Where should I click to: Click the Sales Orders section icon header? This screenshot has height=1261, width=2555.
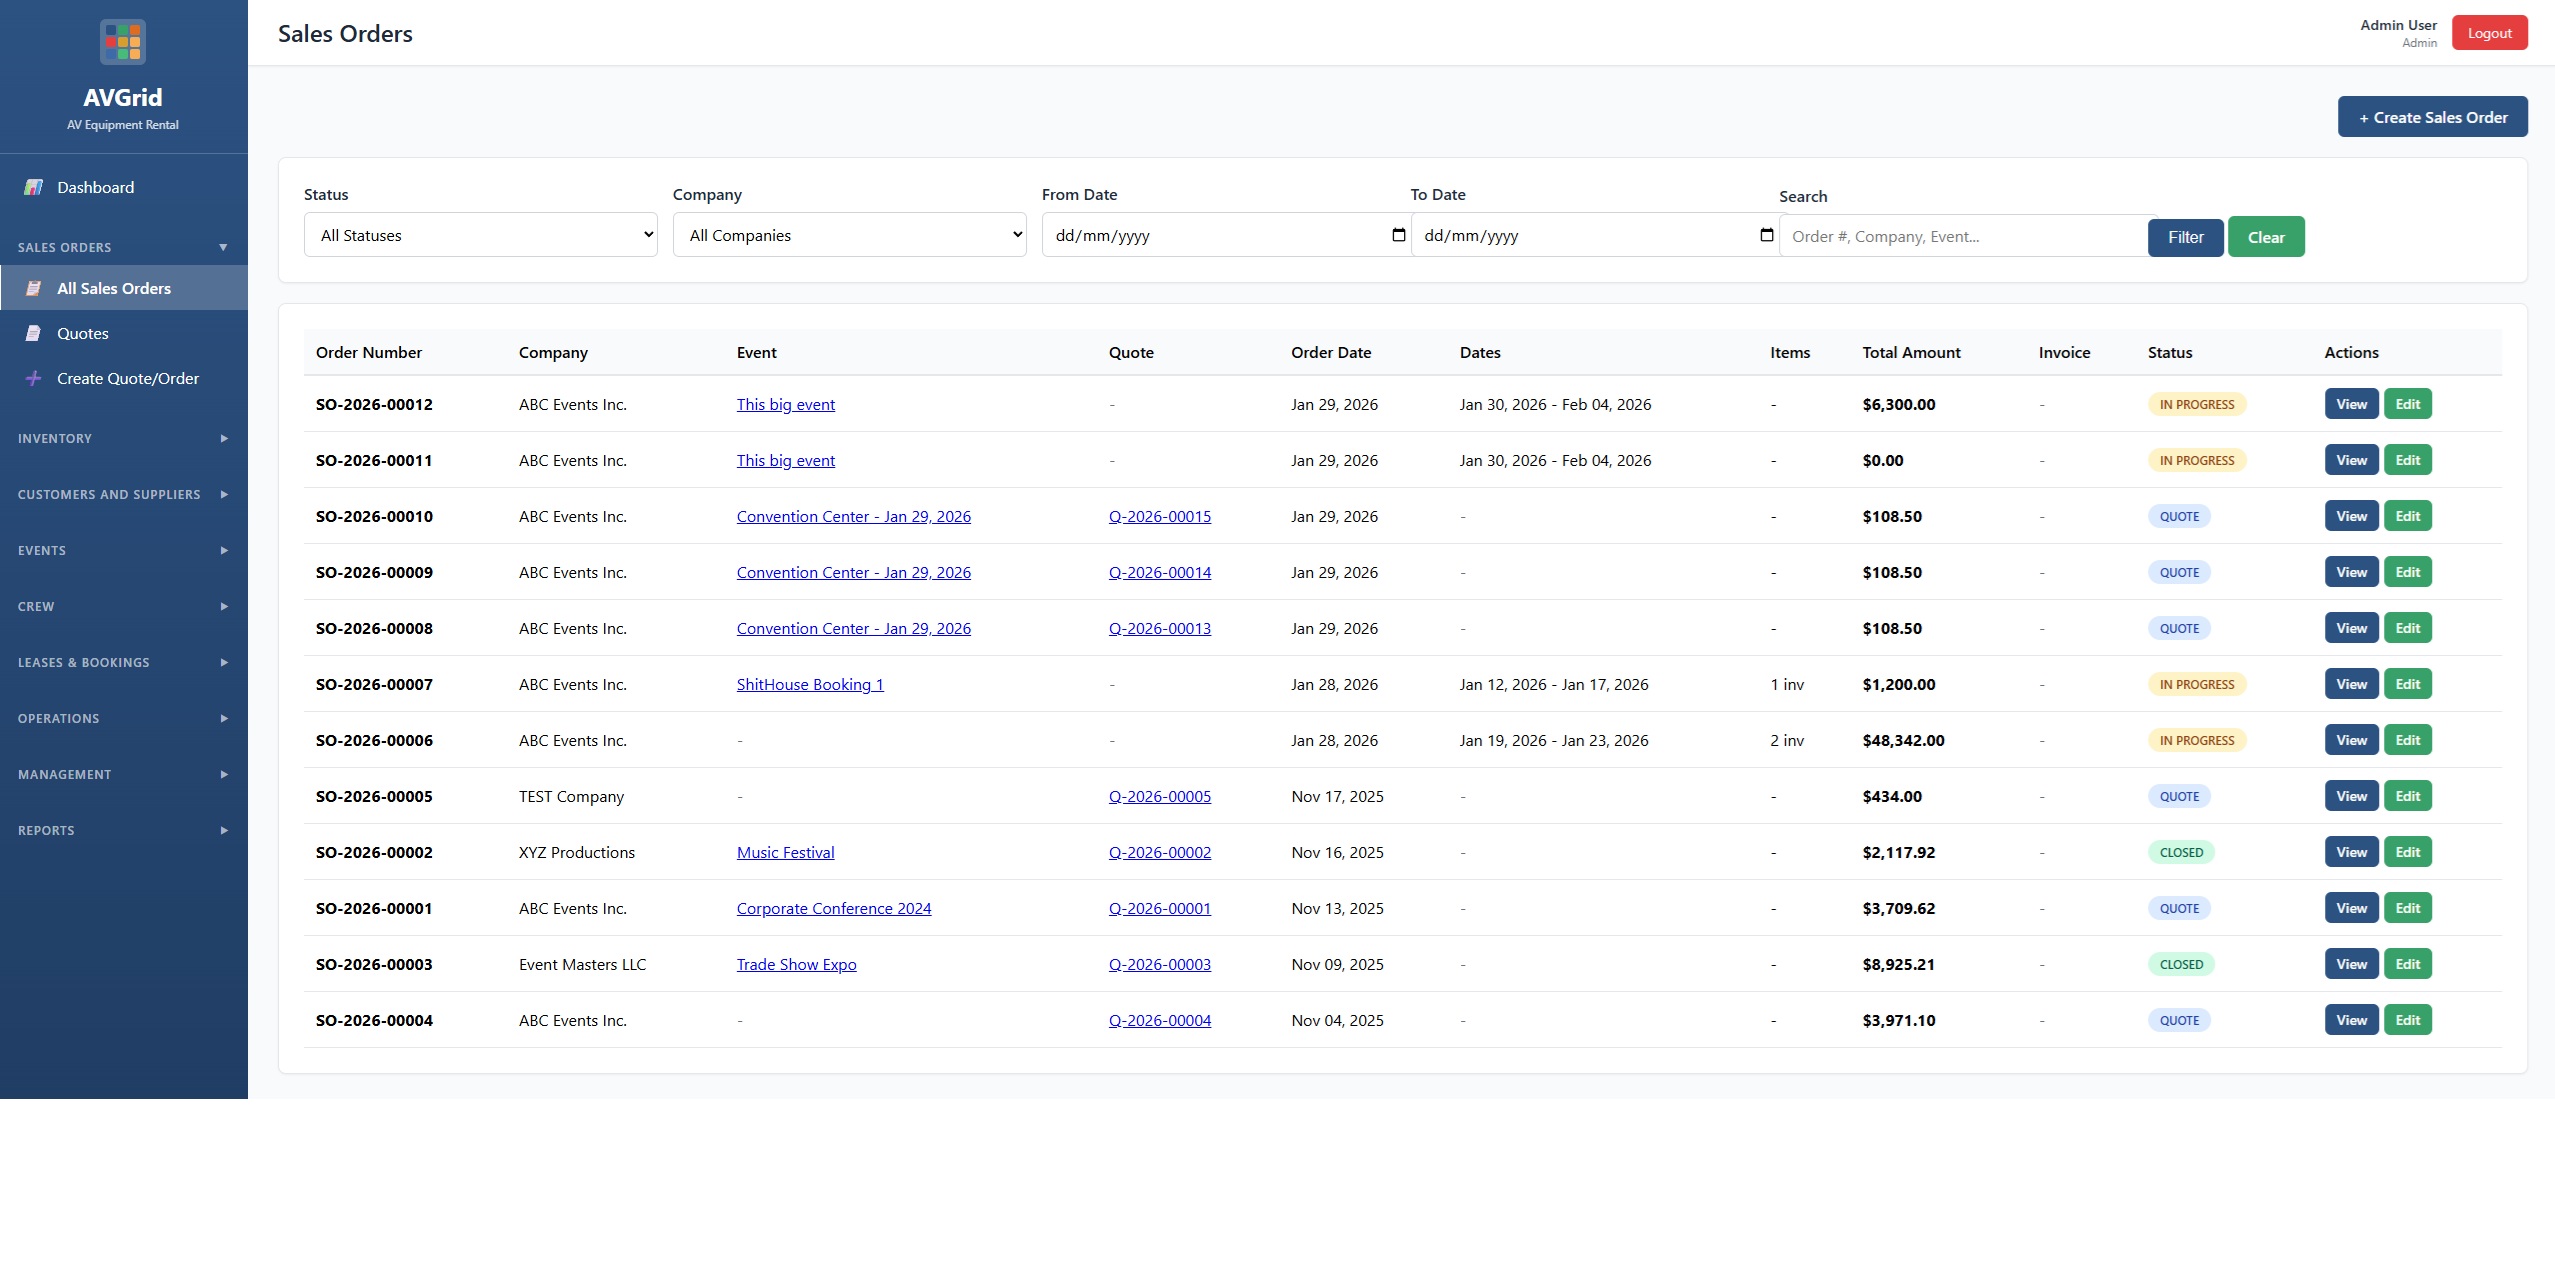[x=64, y=247]
